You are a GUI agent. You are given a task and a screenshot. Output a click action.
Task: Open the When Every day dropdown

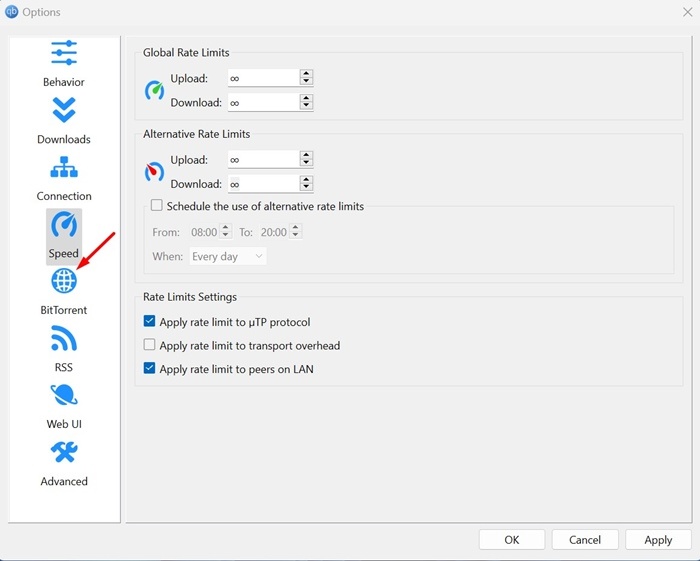tap(228, 256)
